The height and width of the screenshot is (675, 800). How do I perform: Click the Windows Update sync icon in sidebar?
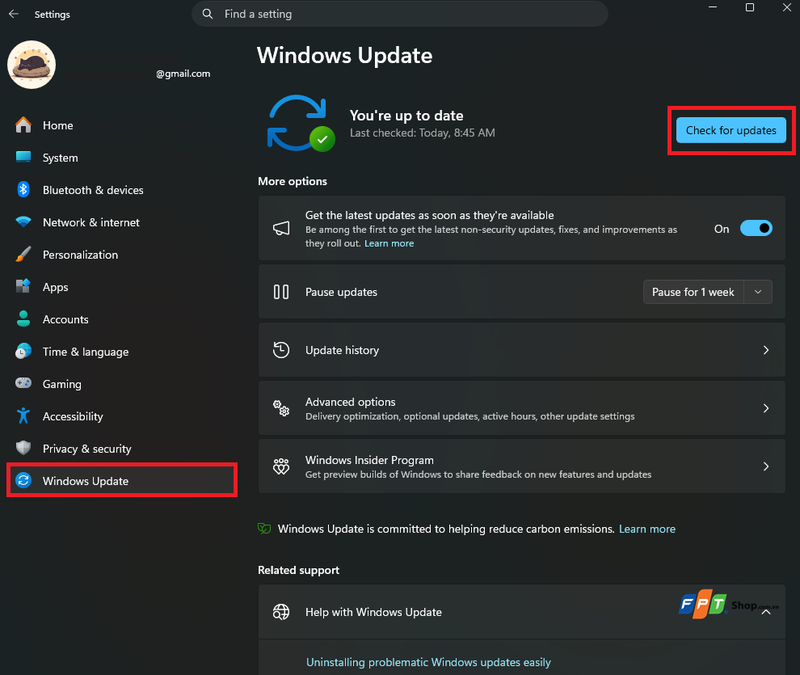pos(23,480)
